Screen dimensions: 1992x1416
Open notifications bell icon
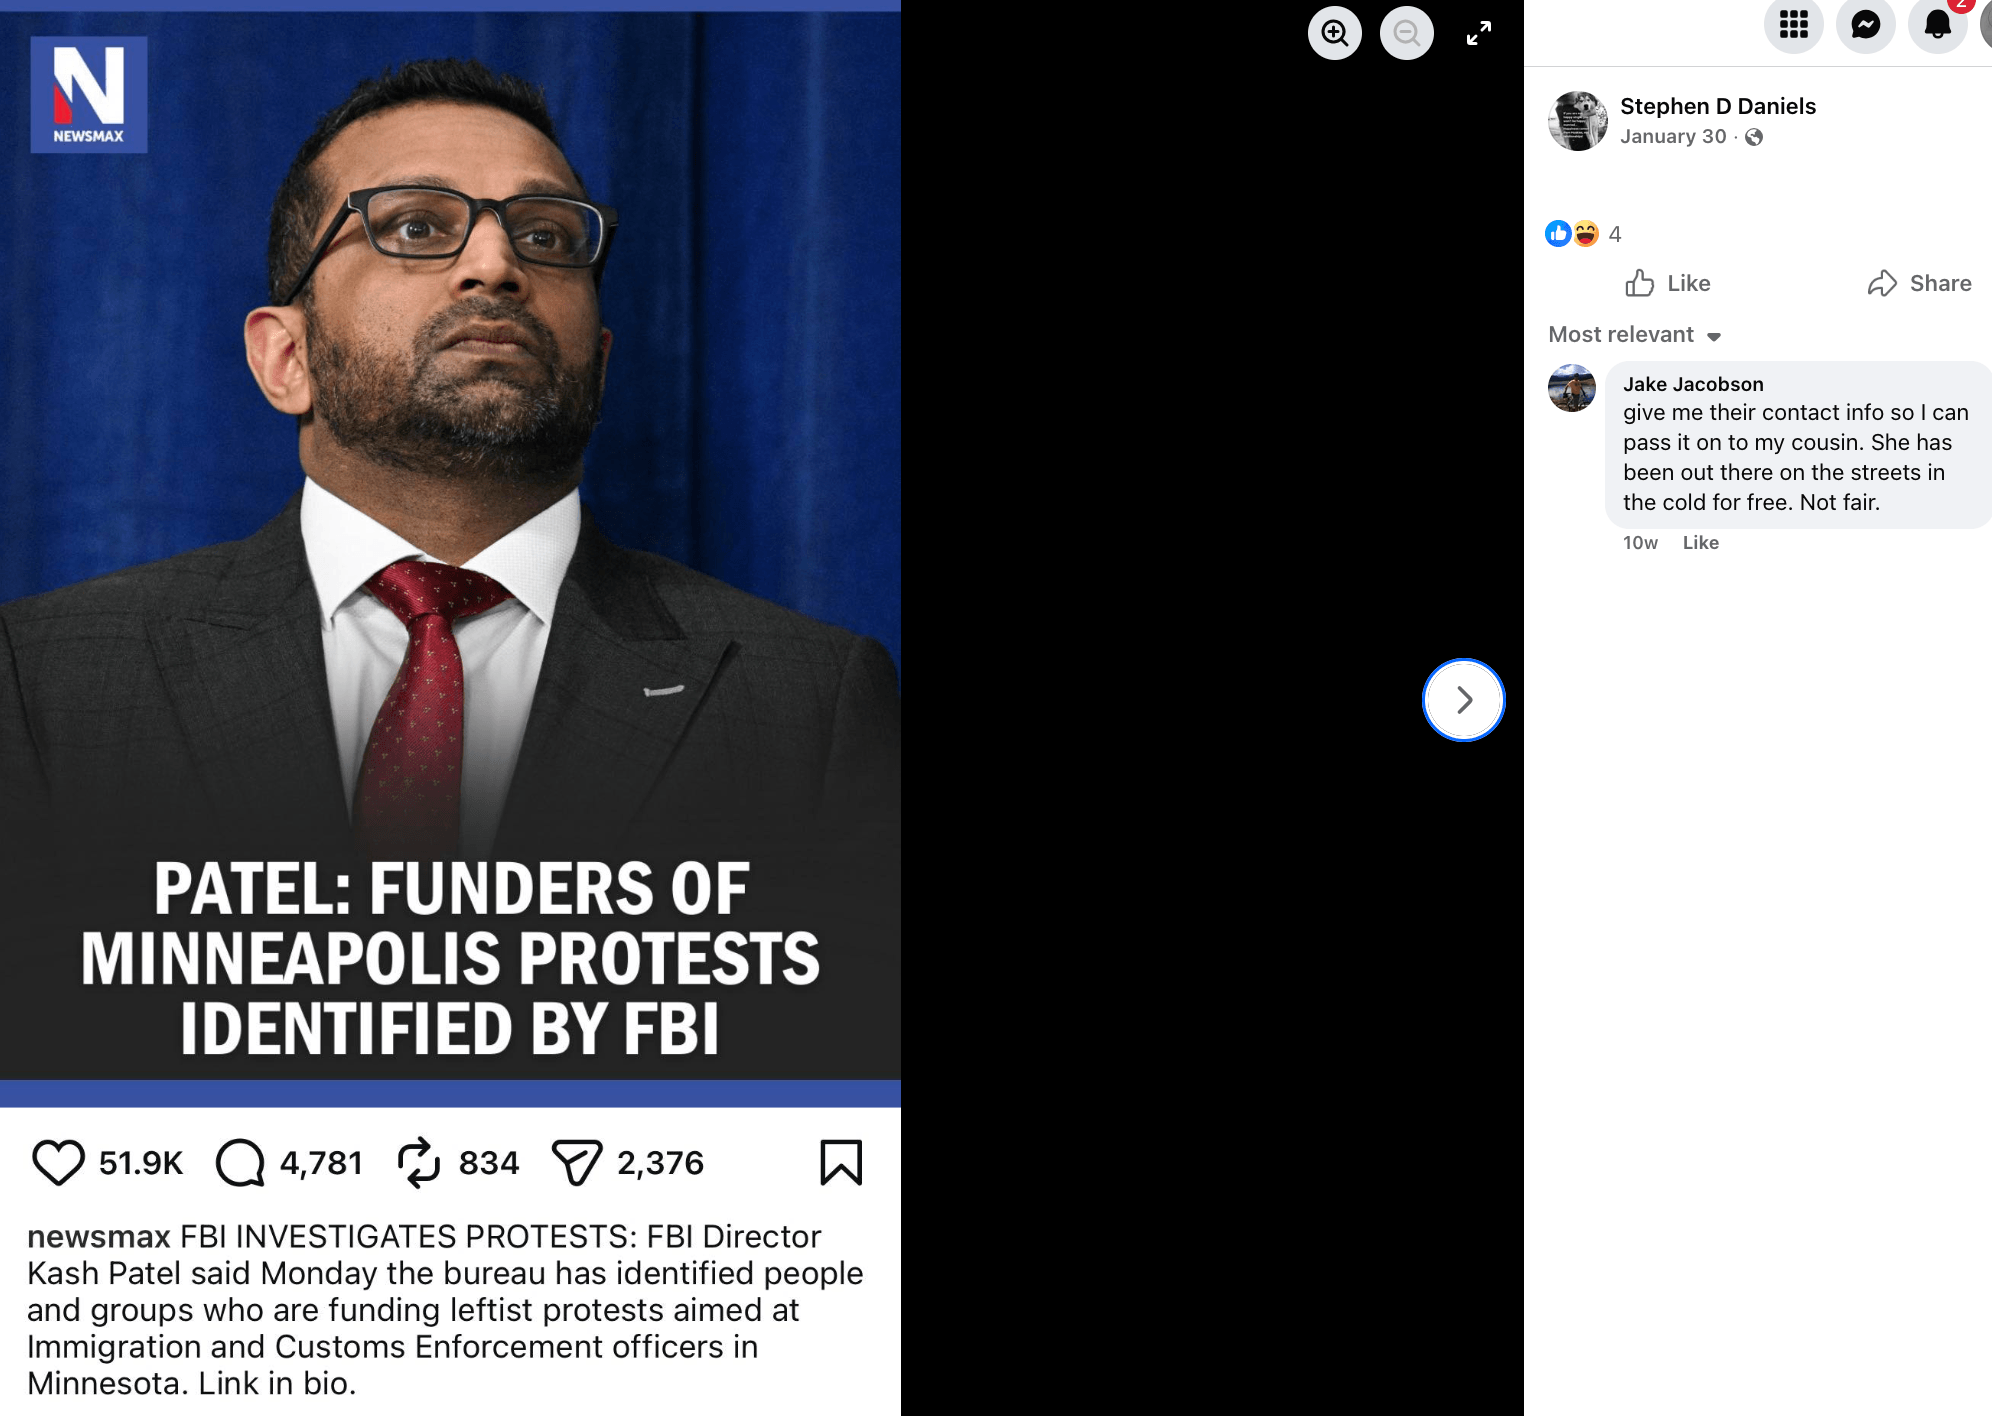click(x=1938, y=24)
